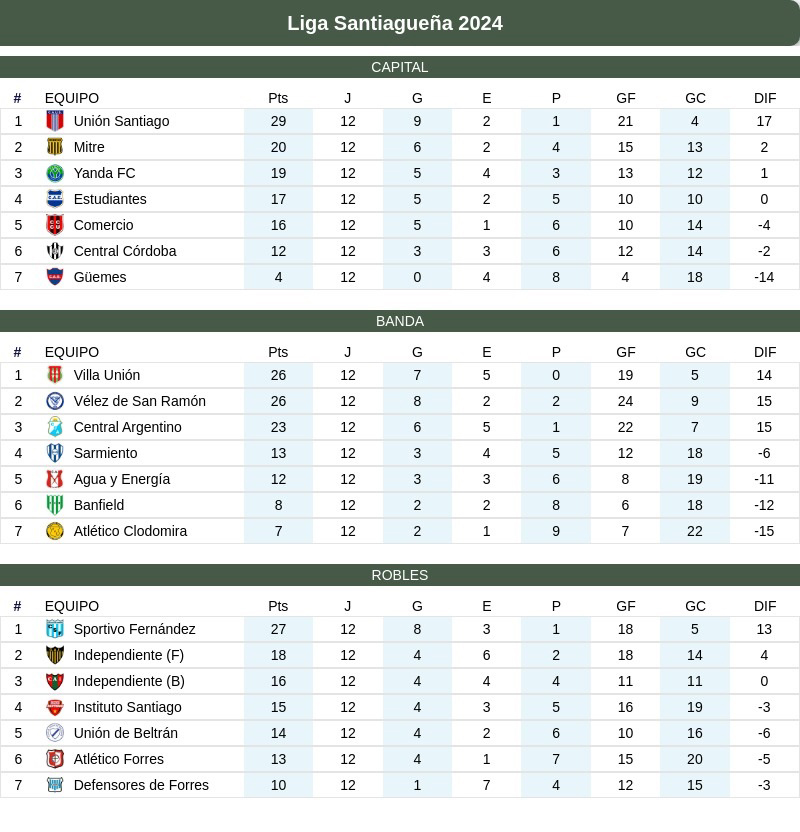The width and height of the screenshot is (800, 832).
Task: Click the Unión Santiago team crest
Action: (55, 121)
